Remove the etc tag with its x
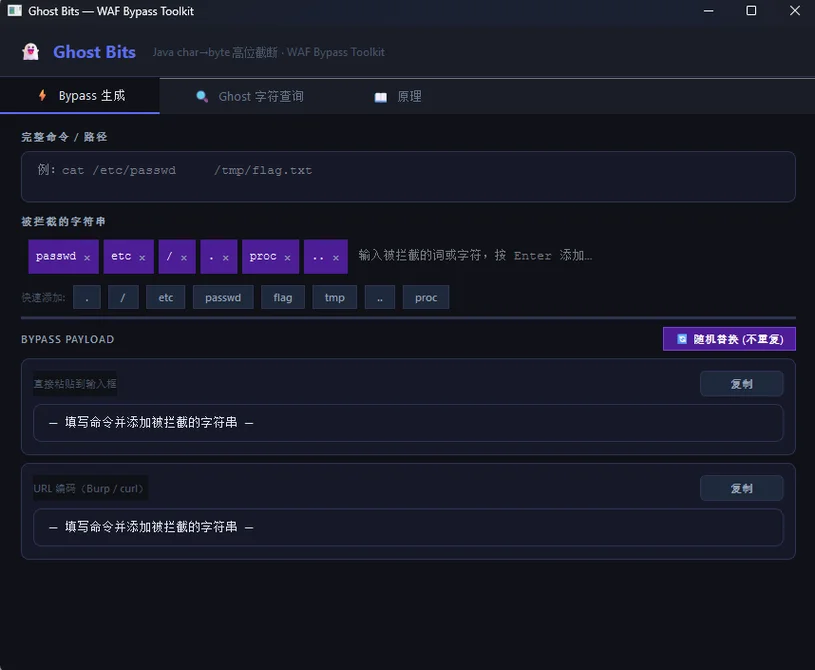The height and width of the screenshot is (670, 815). tap(142, 257)
